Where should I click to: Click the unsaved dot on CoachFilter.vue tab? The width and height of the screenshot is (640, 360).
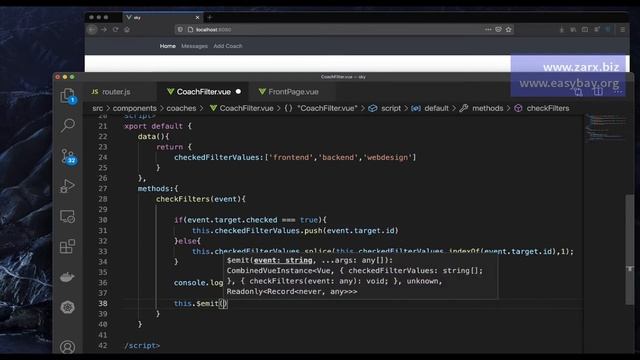coord(238,92)
